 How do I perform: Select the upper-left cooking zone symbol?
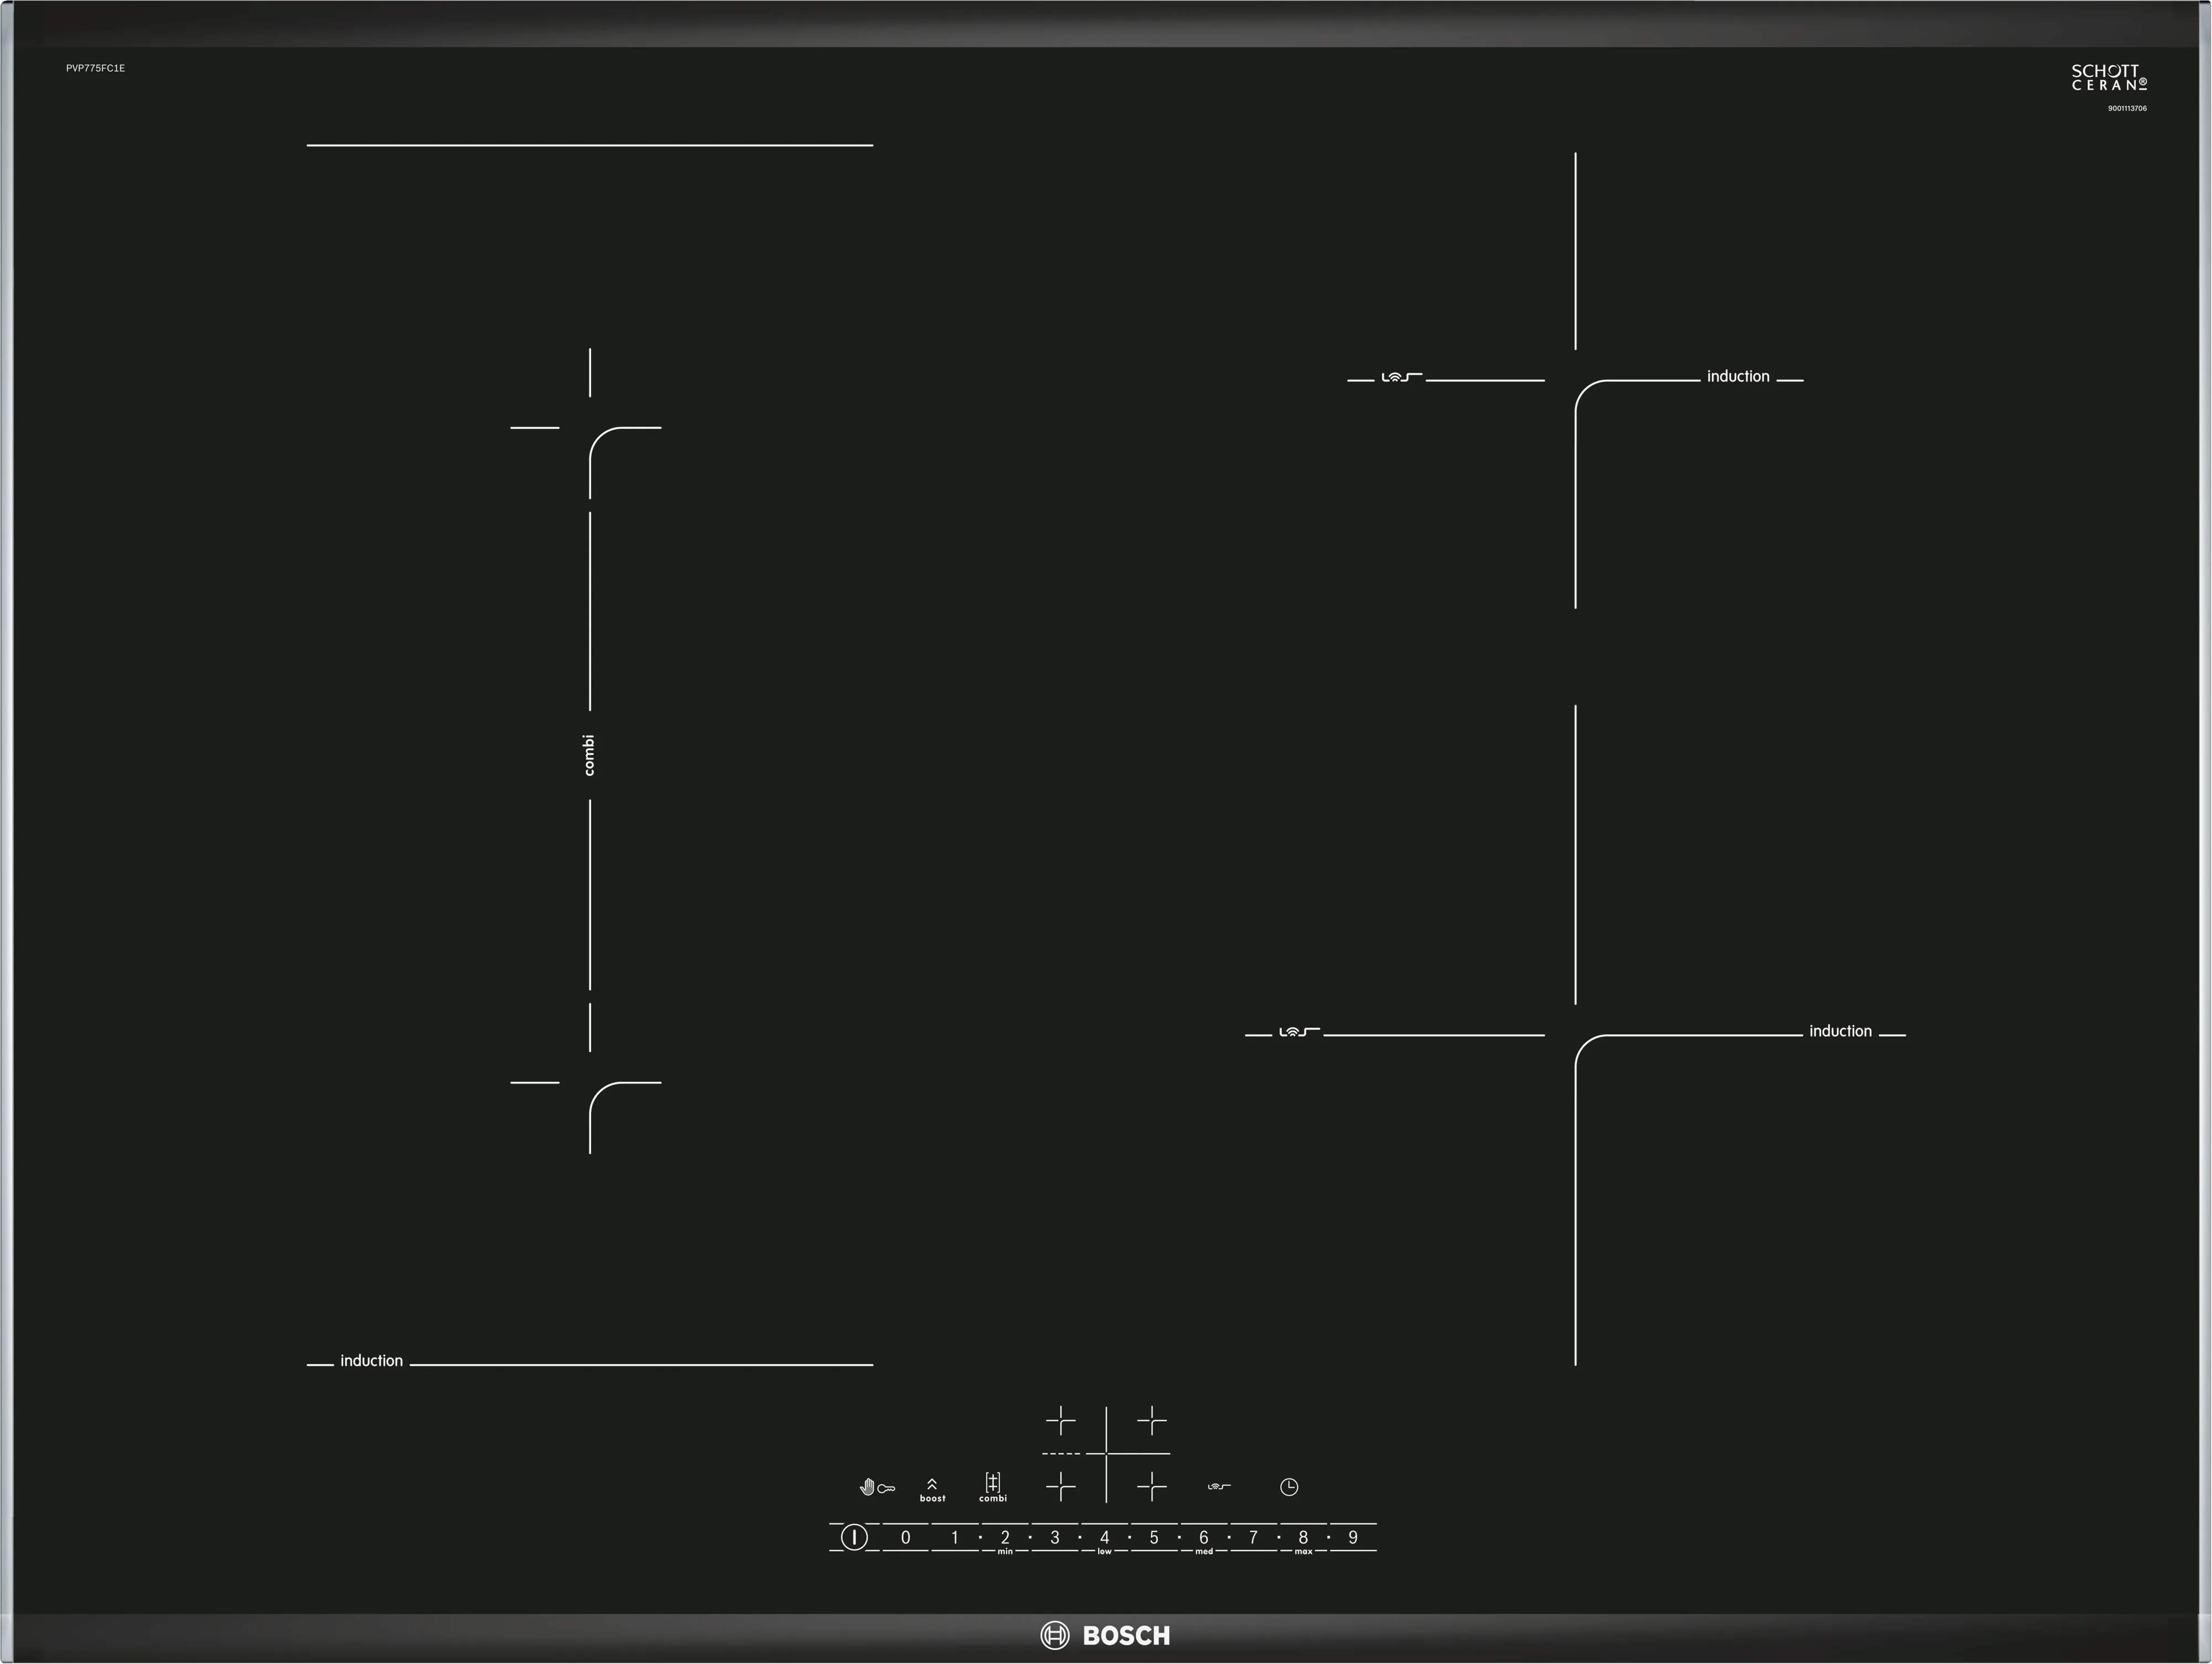click(x=1060, y=1421)
